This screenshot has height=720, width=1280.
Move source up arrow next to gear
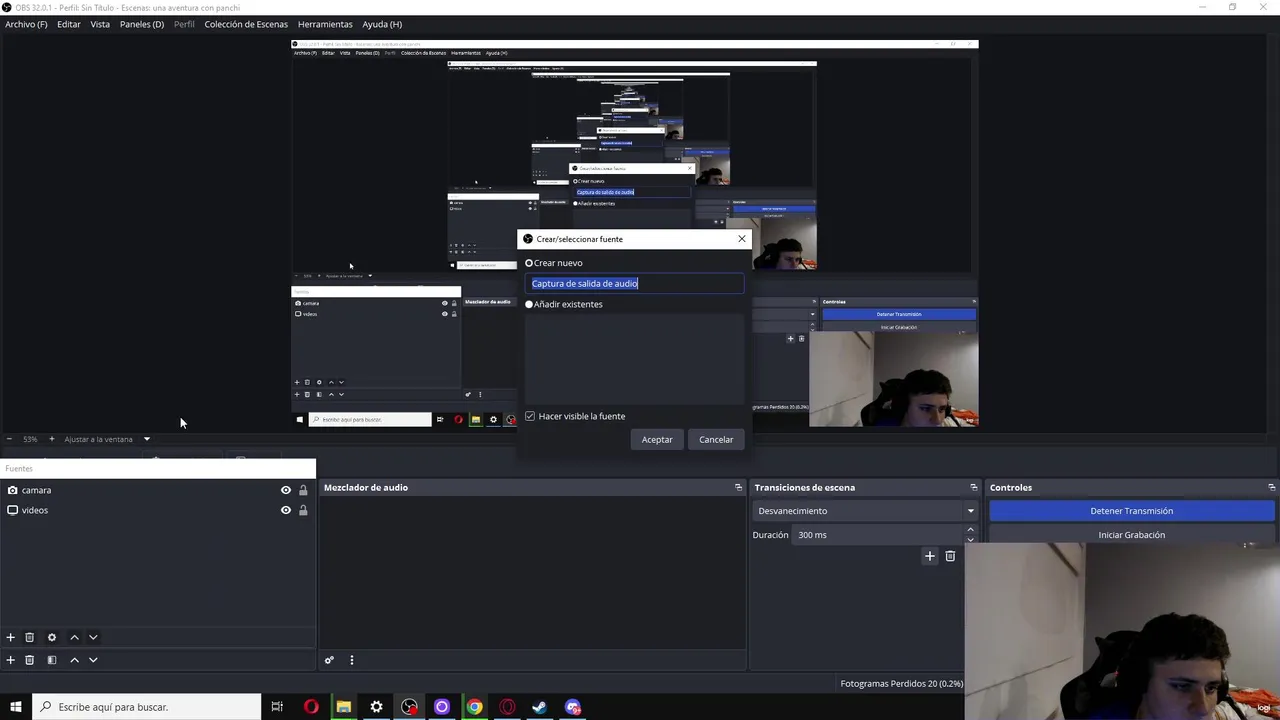click(x=74, y=637)
